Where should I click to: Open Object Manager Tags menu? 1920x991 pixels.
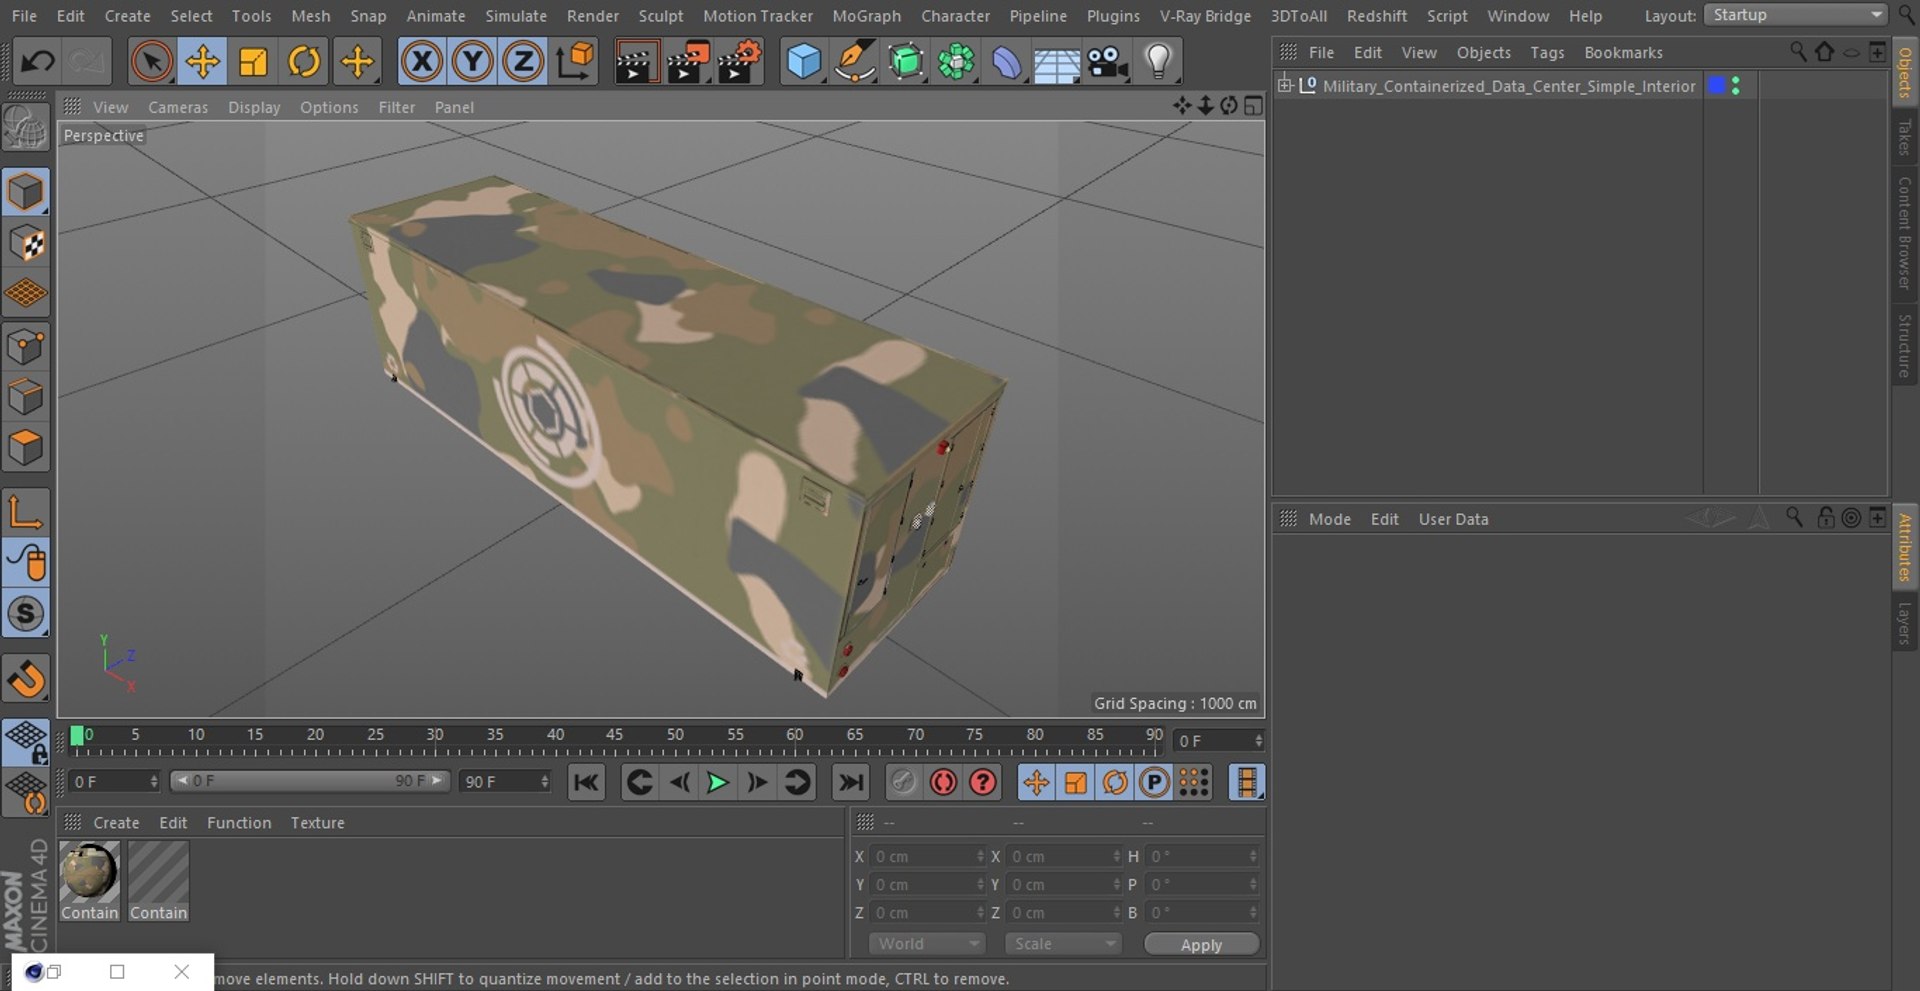click(x=1547, y=52)
